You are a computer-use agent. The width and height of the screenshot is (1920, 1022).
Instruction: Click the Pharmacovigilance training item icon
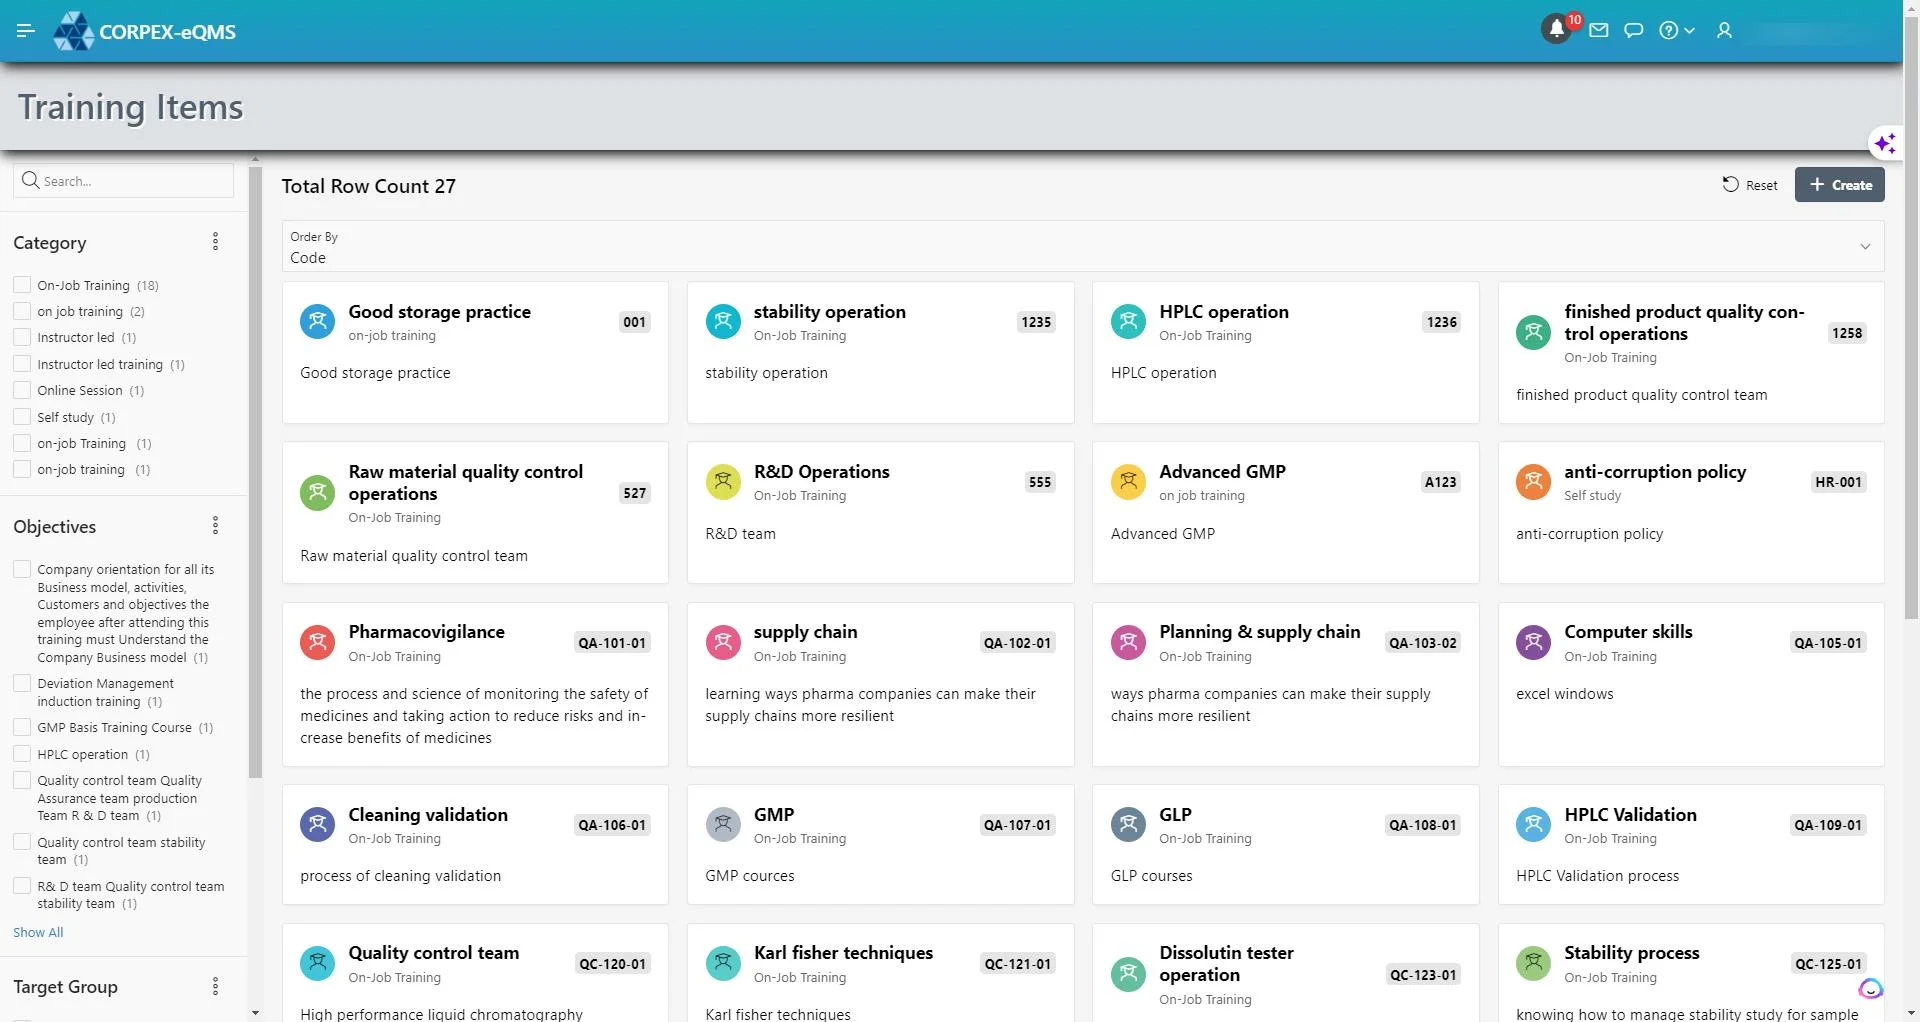pyautogui.click(x=317, y=643)
